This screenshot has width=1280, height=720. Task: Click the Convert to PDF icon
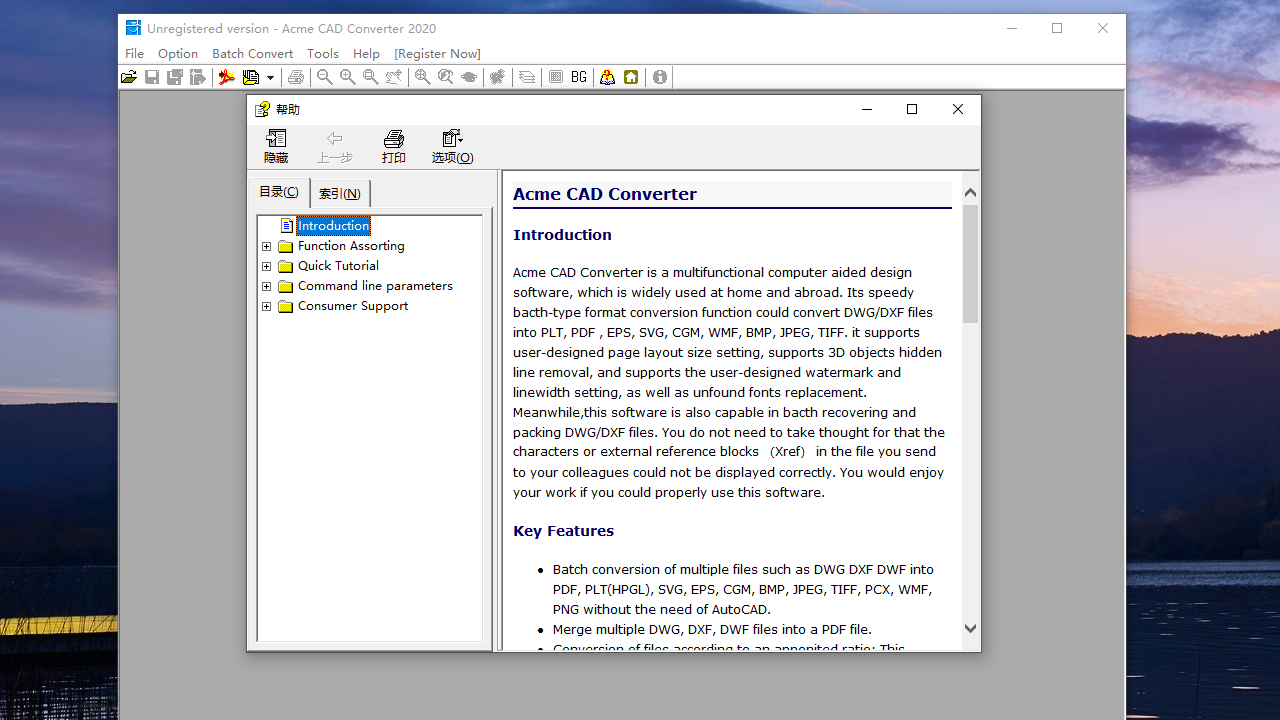point(227,77)
